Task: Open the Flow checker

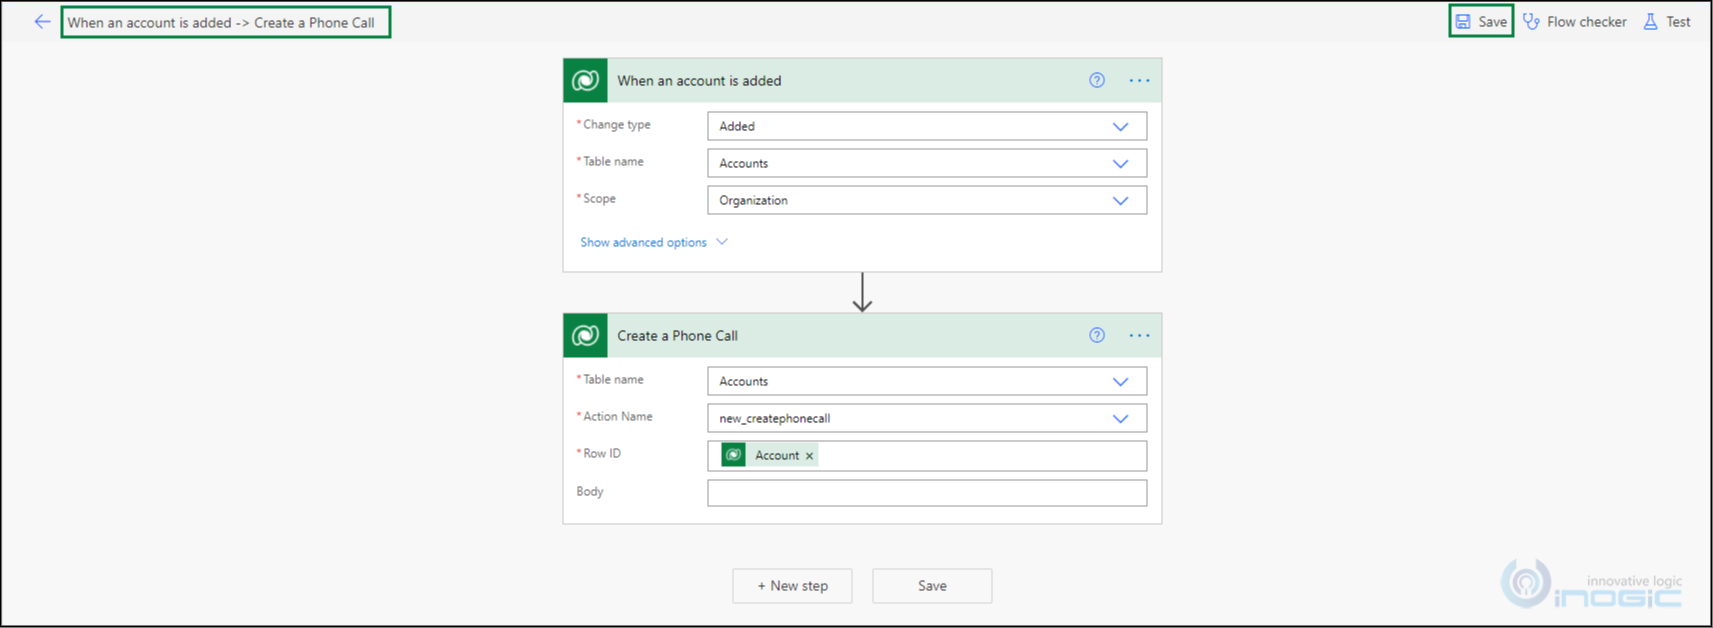Action: 1575,21
